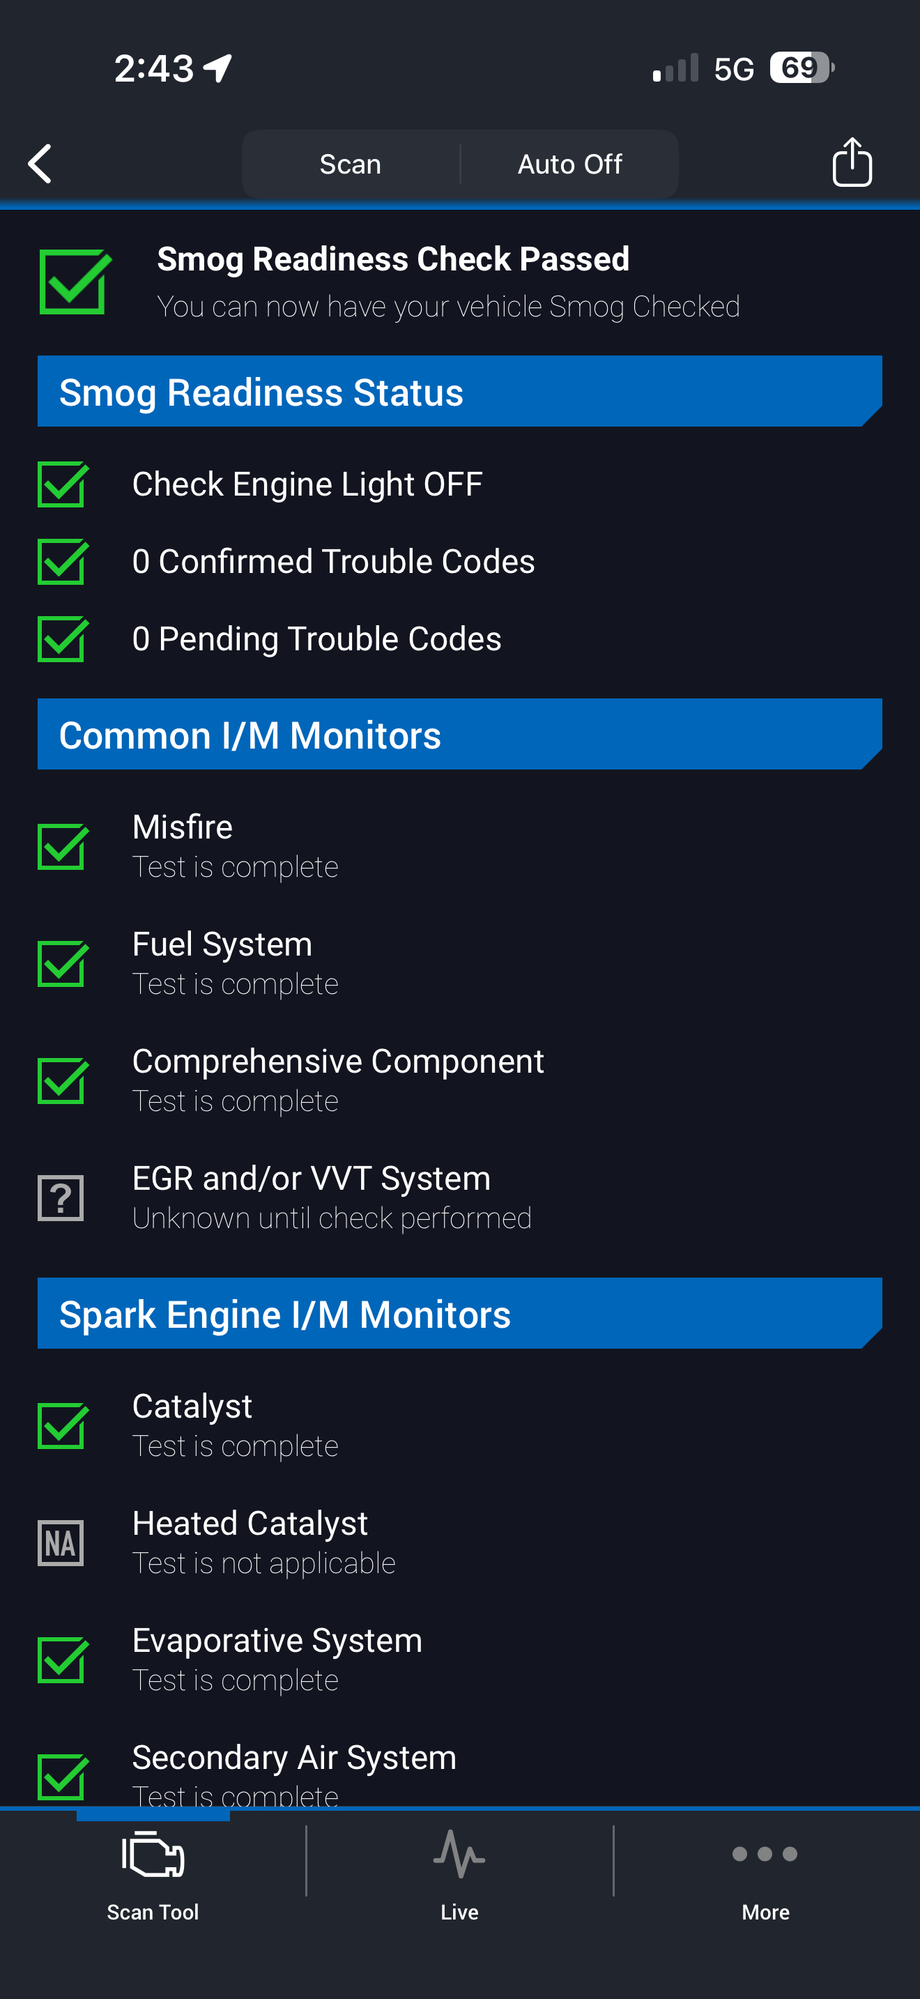Tap the Common I/M Monitors section header
Image resolution: width=920 pixels, height=1999 pixels.
tap(459, 735)
